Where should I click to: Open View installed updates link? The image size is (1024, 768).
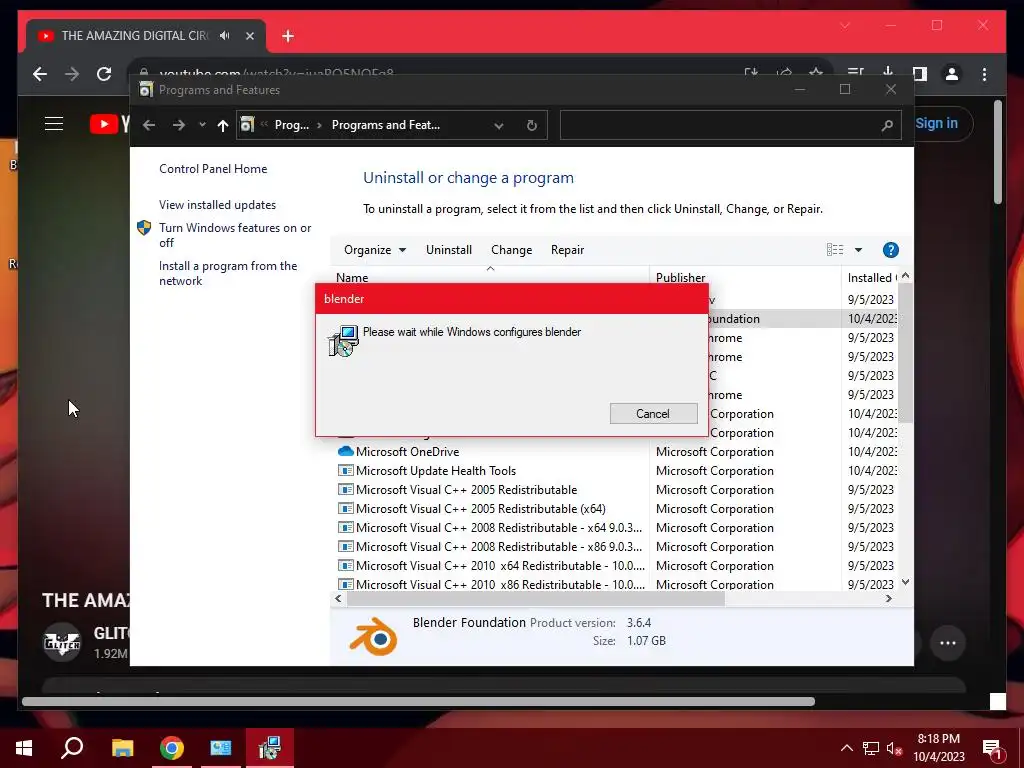pyautogui.click(x=217, y=204)
